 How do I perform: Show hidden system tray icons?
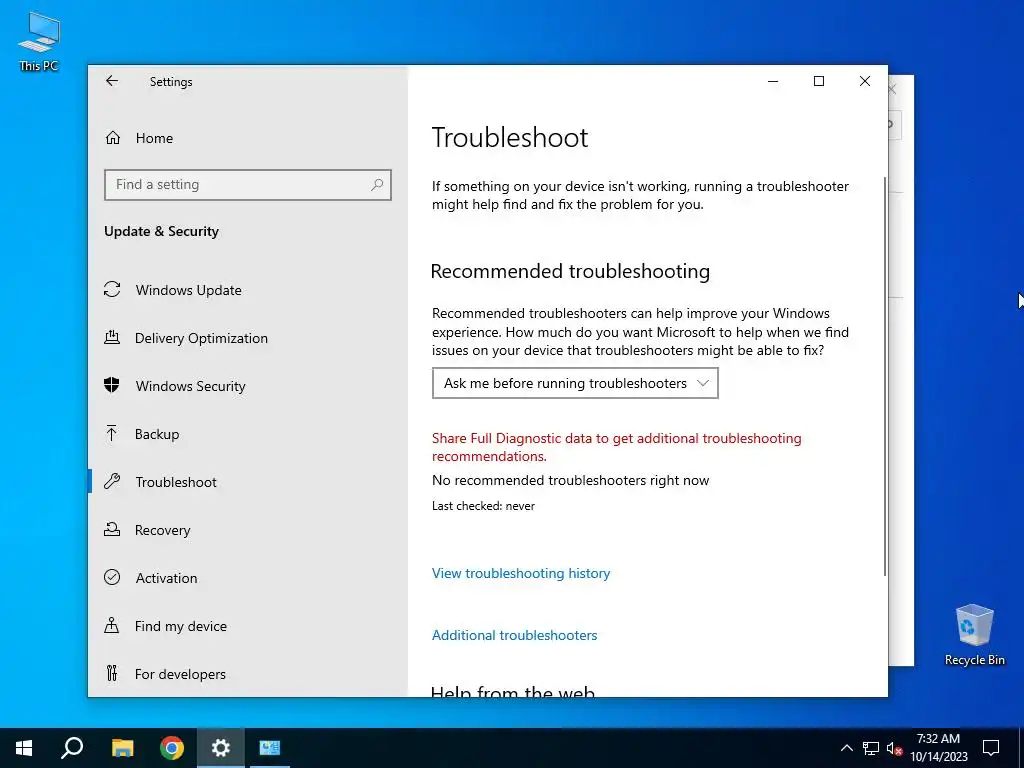pos(846,748)
